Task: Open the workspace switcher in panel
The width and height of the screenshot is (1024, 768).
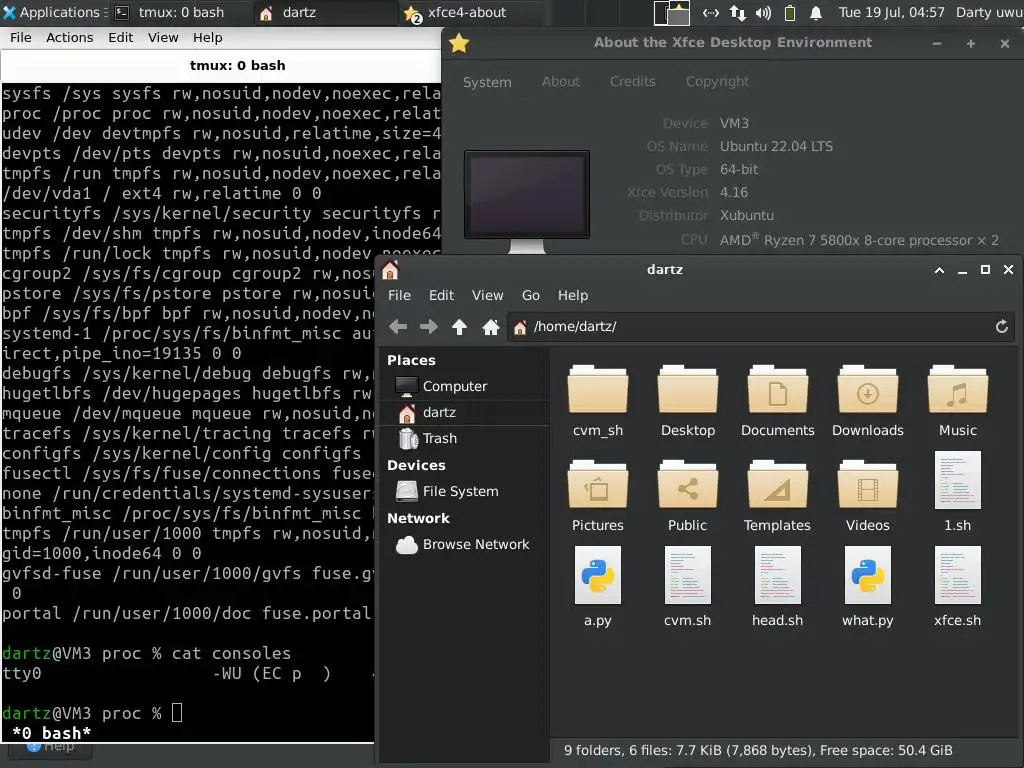Action: point(672,12)
